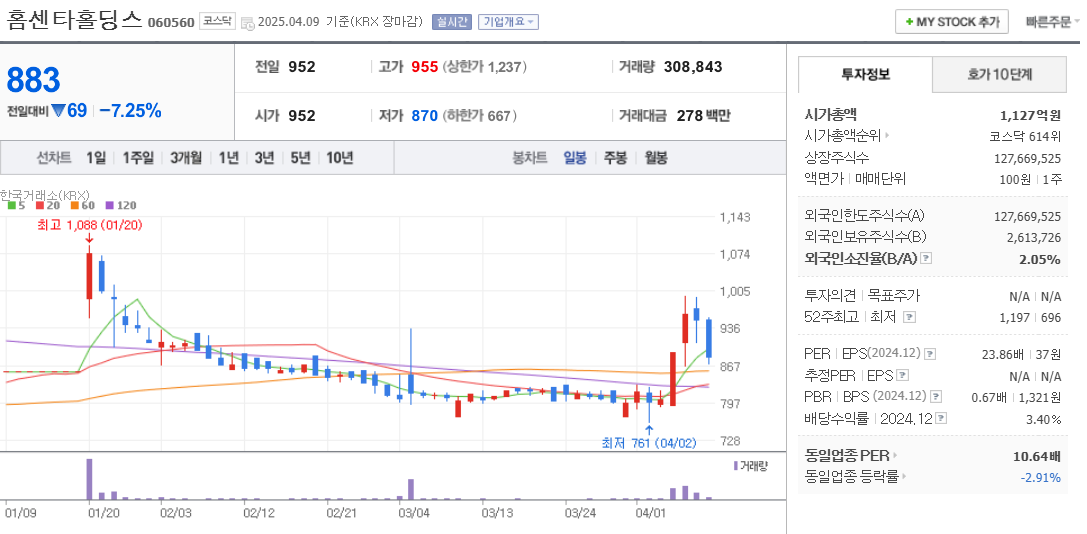Toggle the 실시간 real-time button
Viewport: 1087px width, 534px height.
pos(451,22)
